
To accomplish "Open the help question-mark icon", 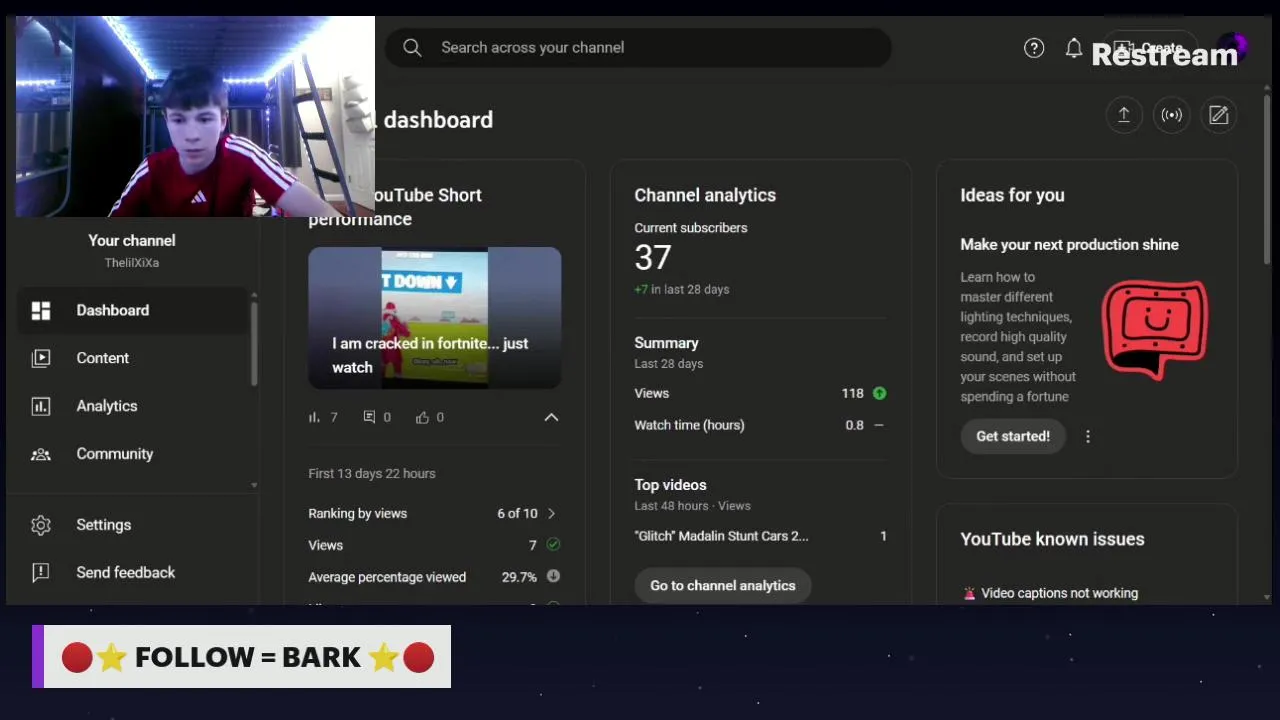I will point(1034,48).
